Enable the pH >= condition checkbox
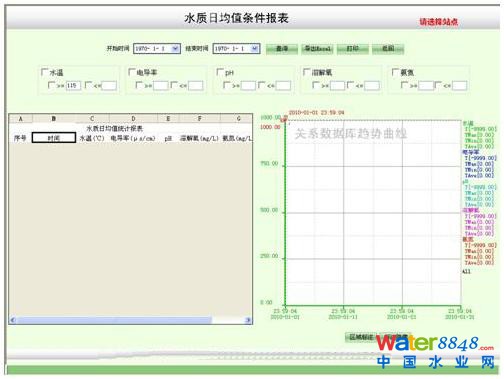The height and width of the screenshot is (379, 504). (x=227, y=85)
